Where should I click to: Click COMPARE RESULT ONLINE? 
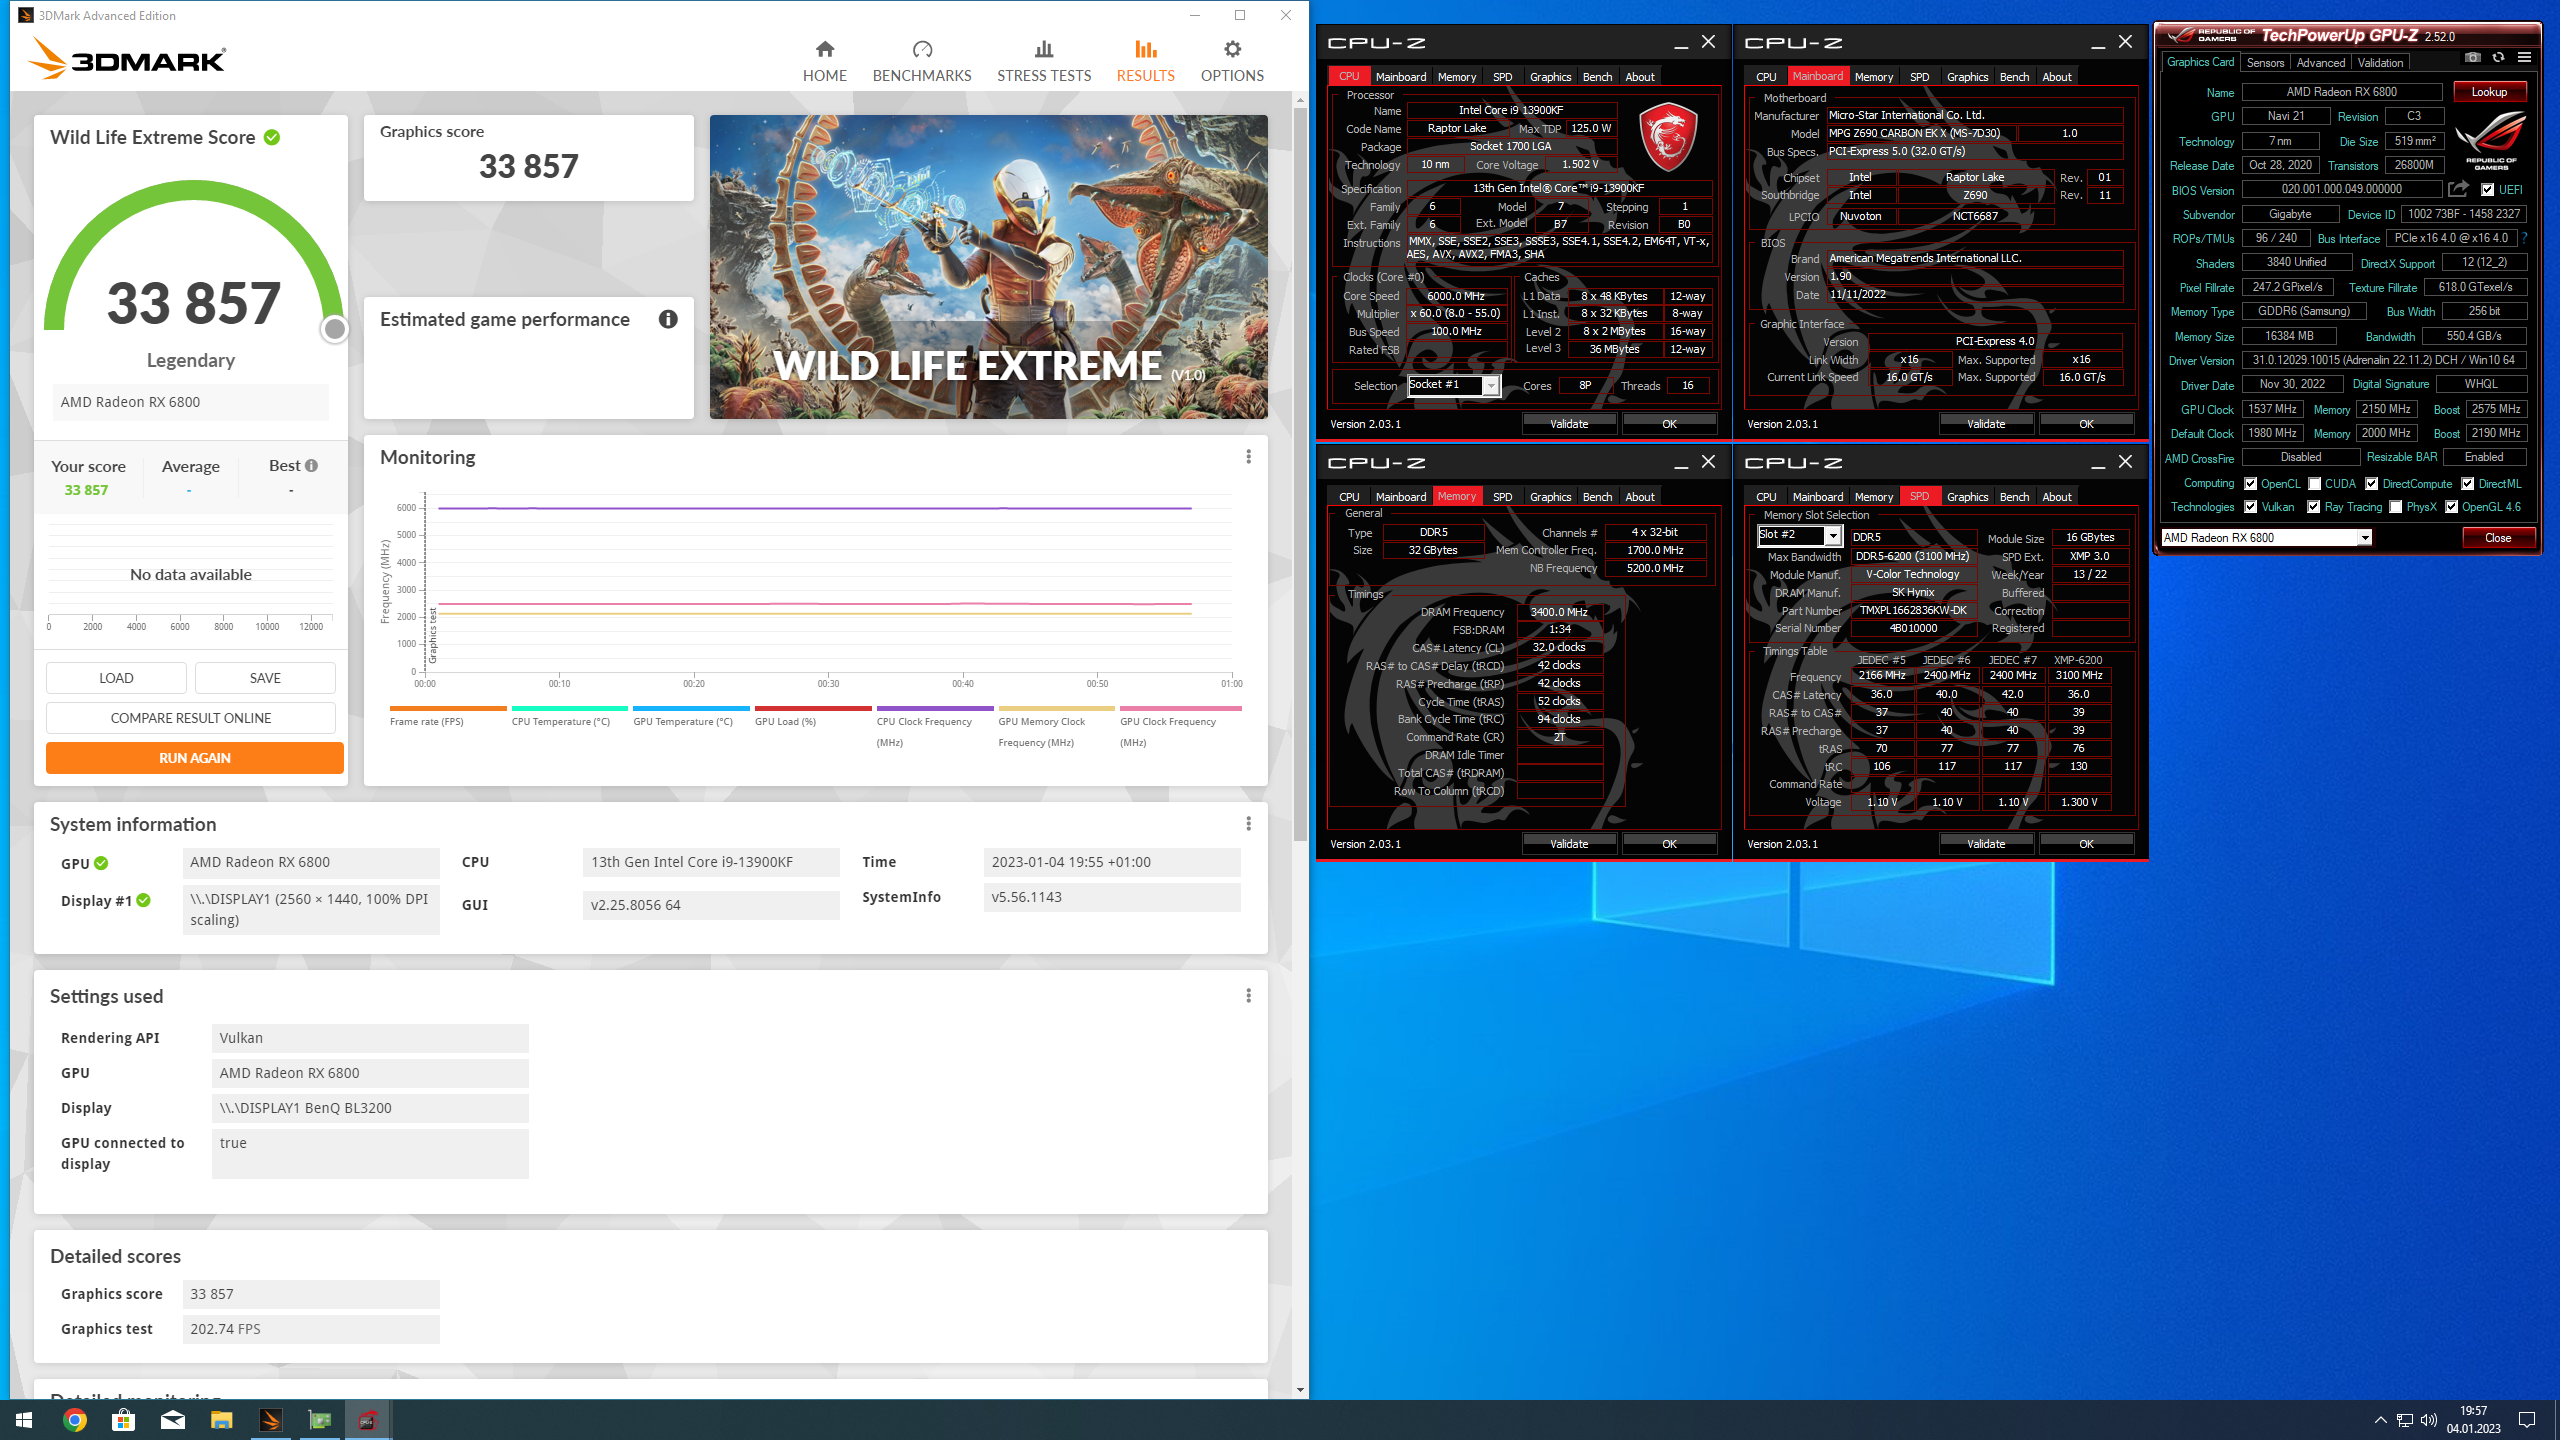coord(191,718)
